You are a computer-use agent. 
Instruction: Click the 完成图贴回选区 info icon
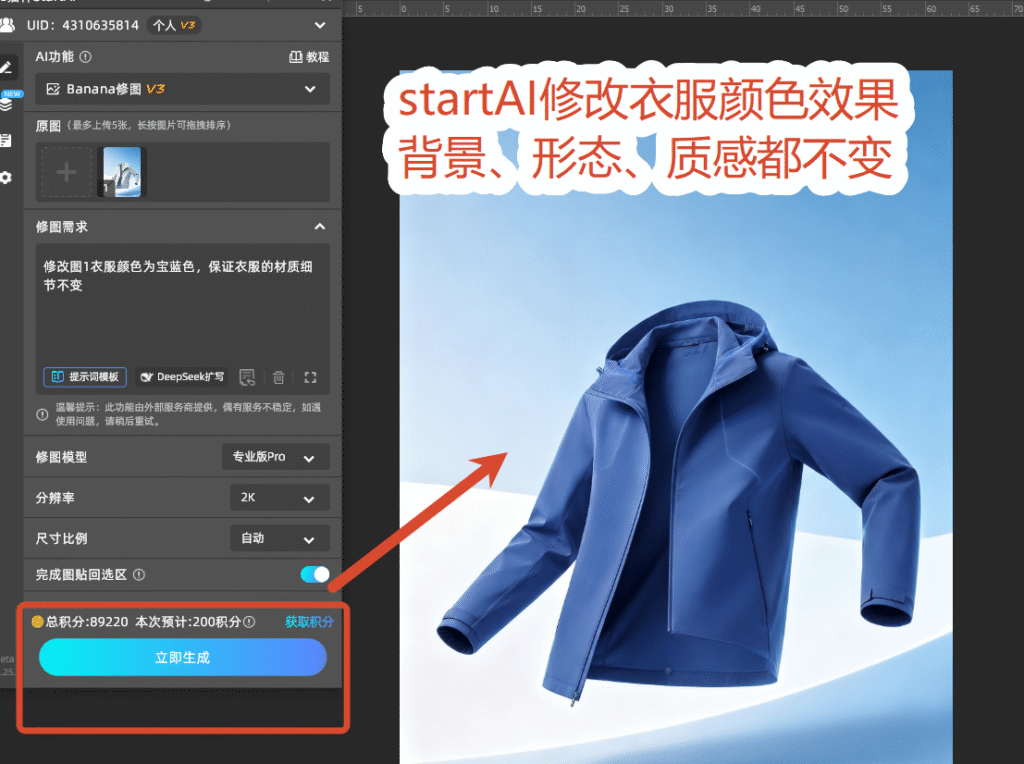pos(139,575)
